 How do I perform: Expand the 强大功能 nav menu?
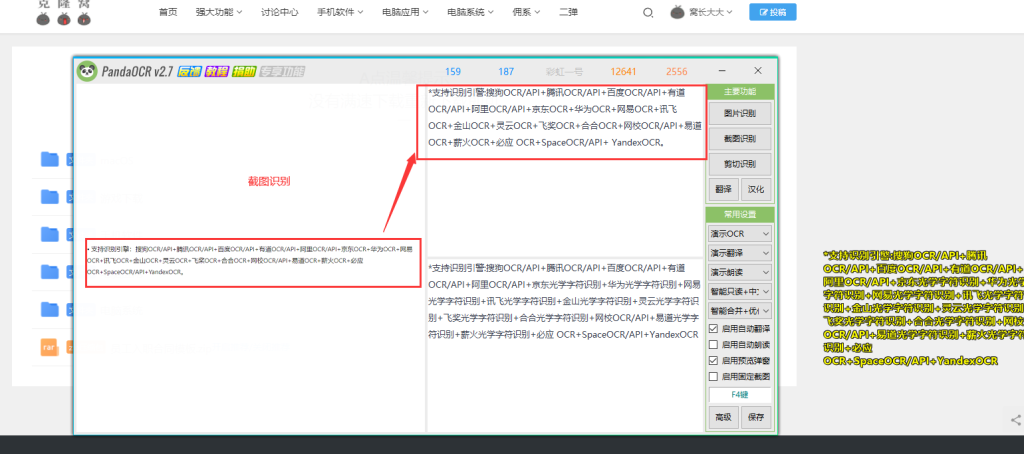(219, 12)
